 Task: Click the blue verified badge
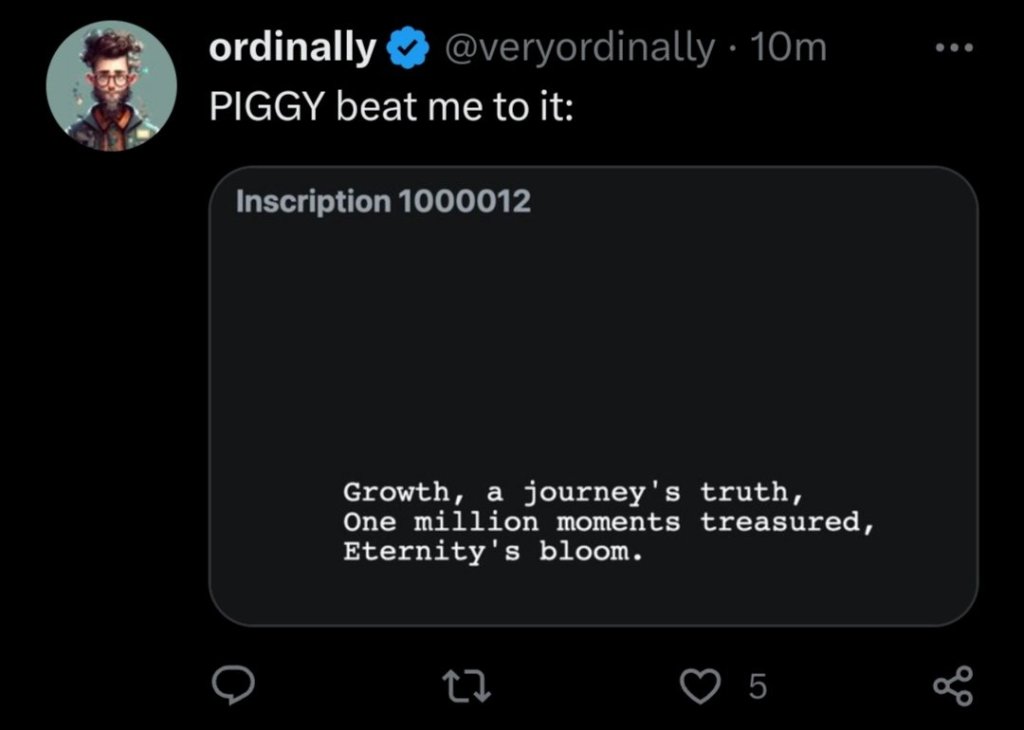(x=405, y=47)
